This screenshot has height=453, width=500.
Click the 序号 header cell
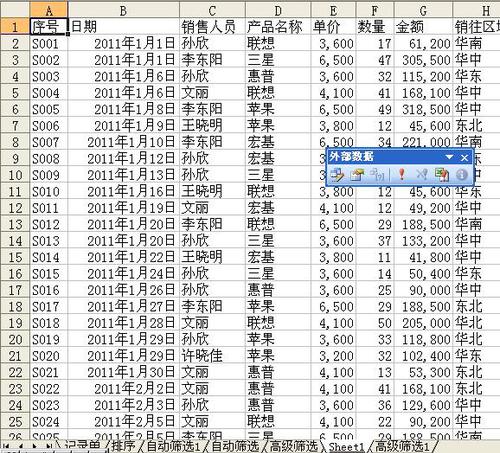pyautogui.click(x=49, y=27)
